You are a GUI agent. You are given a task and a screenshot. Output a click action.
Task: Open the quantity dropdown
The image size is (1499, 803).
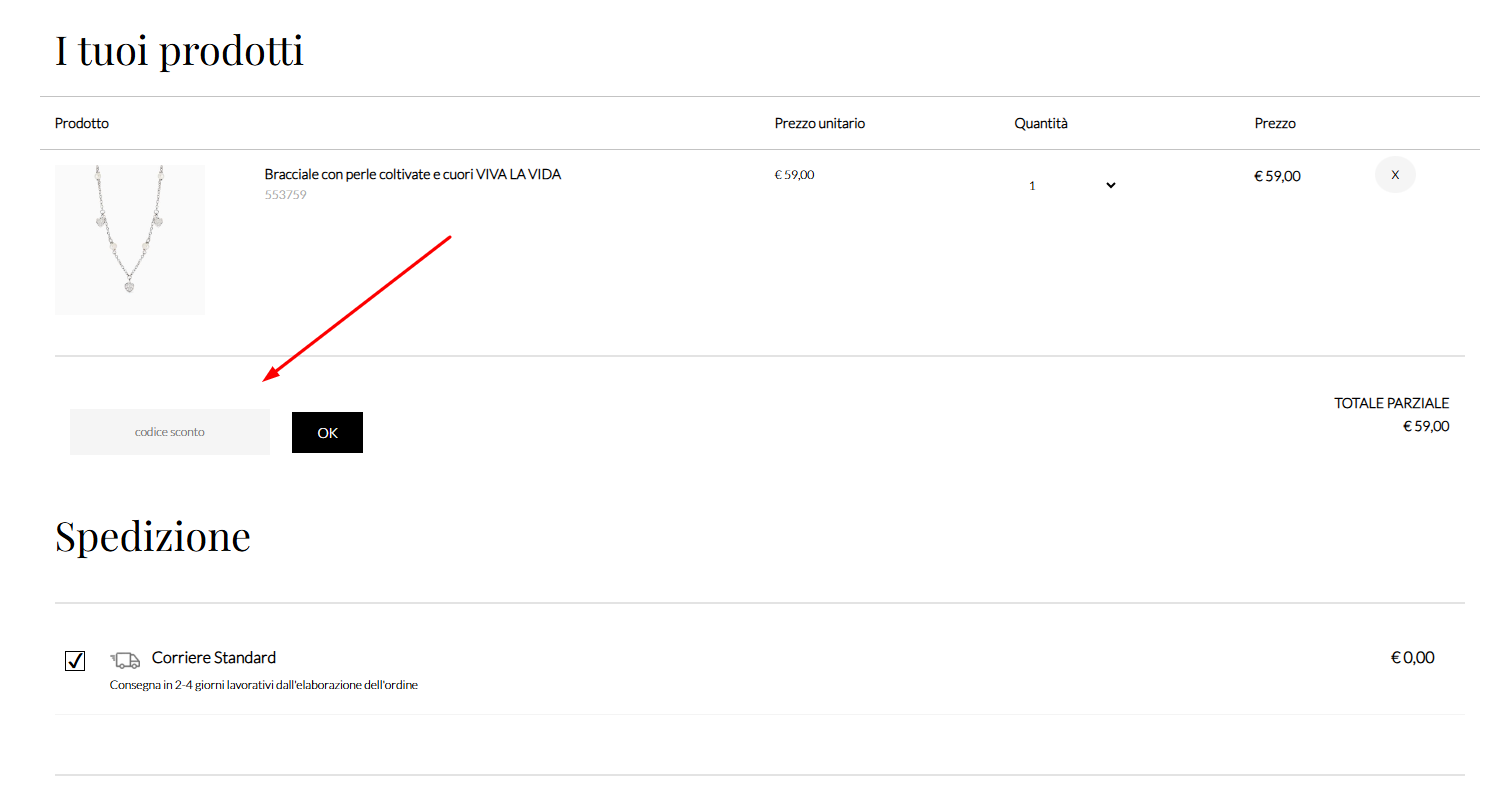[1068, 185]
